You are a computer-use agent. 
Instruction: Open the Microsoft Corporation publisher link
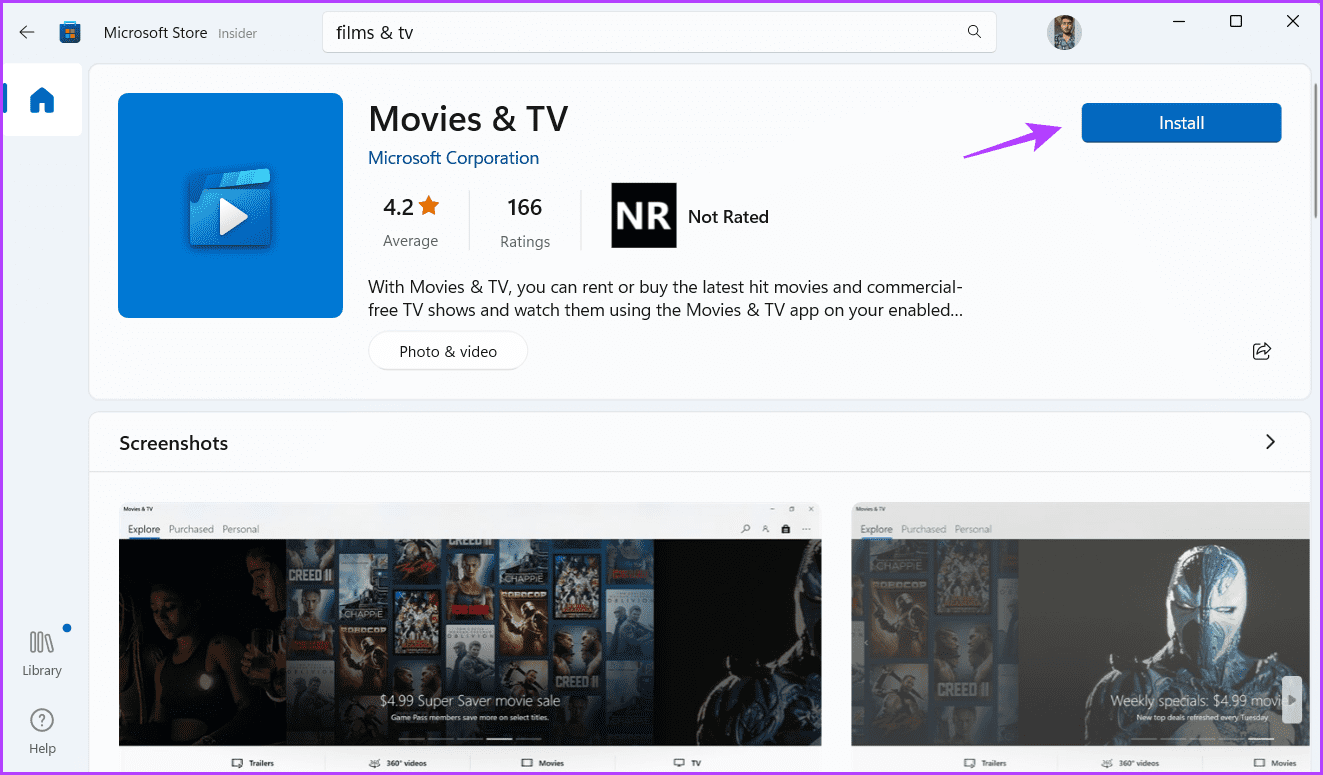[453, 158]
